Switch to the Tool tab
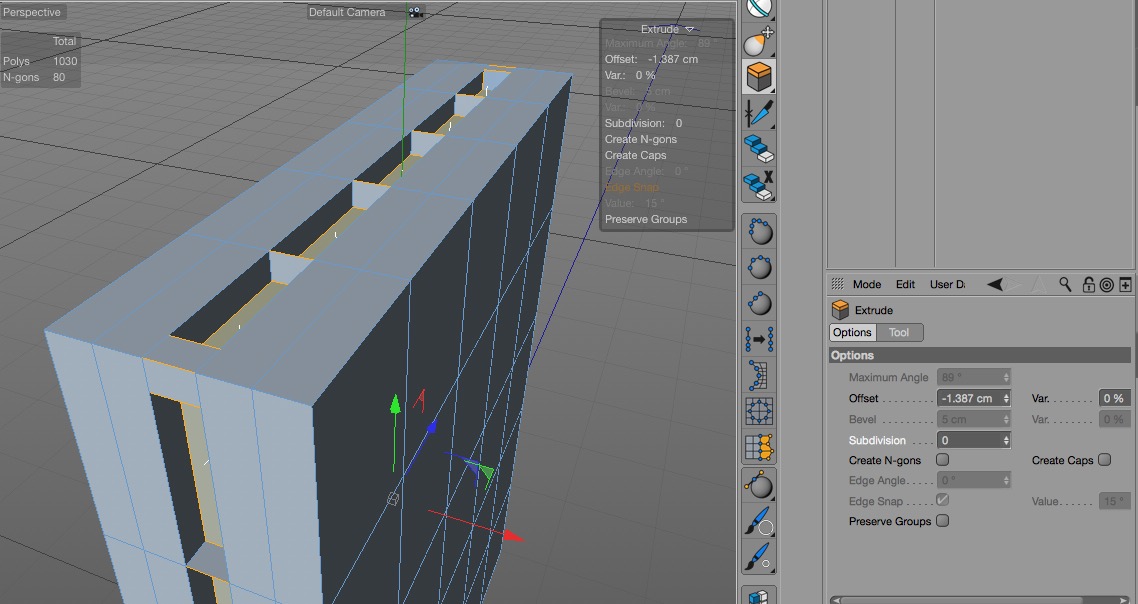 click(x=898, y=332)
